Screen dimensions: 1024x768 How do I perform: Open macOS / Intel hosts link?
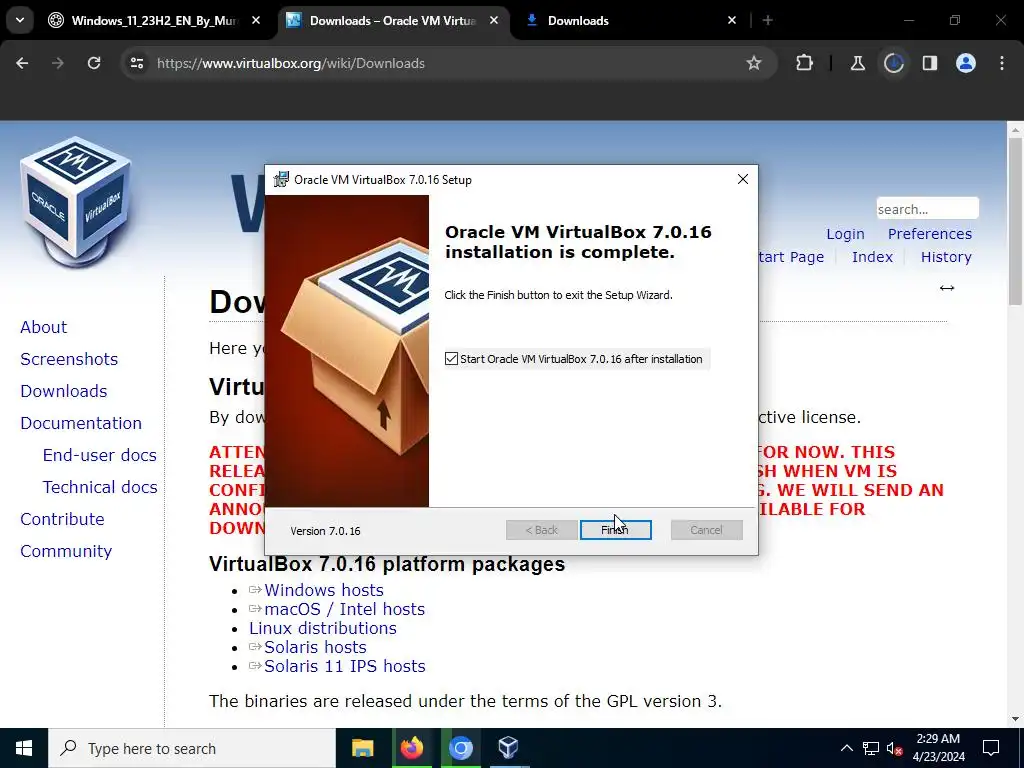tap(344, 609)
